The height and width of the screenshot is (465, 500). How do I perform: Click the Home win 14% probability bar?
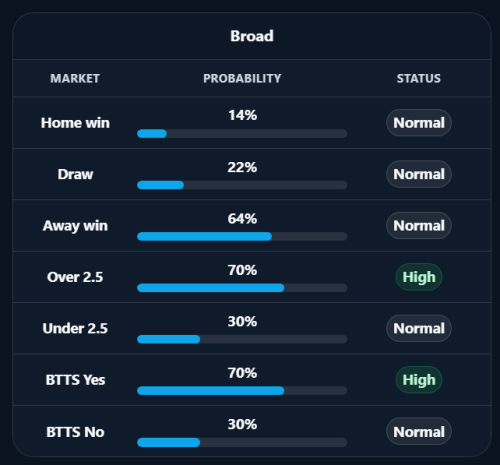coord(242,134)
